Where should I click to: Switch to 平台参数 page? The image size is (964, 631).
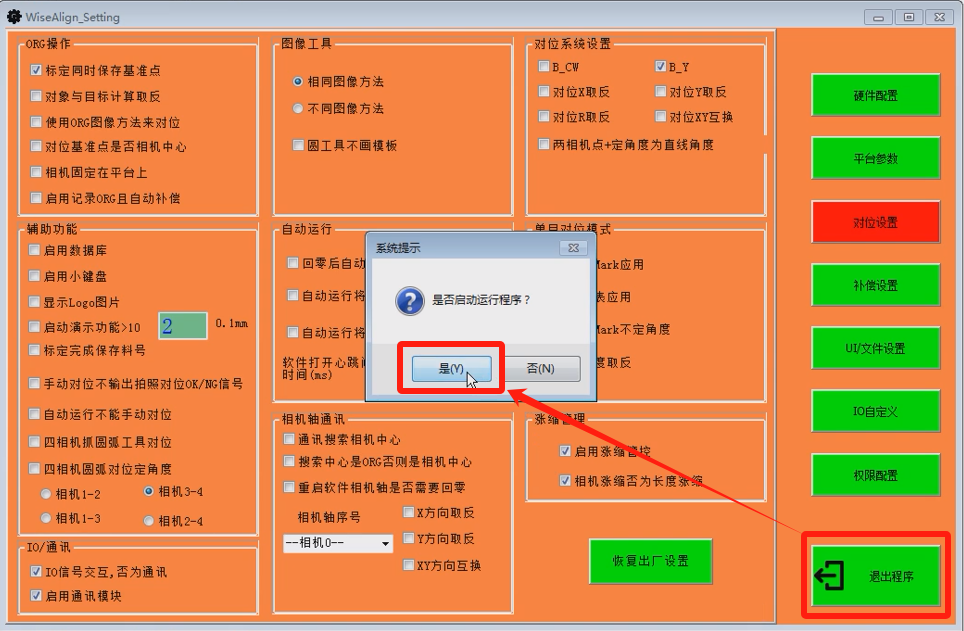(875, 158)
